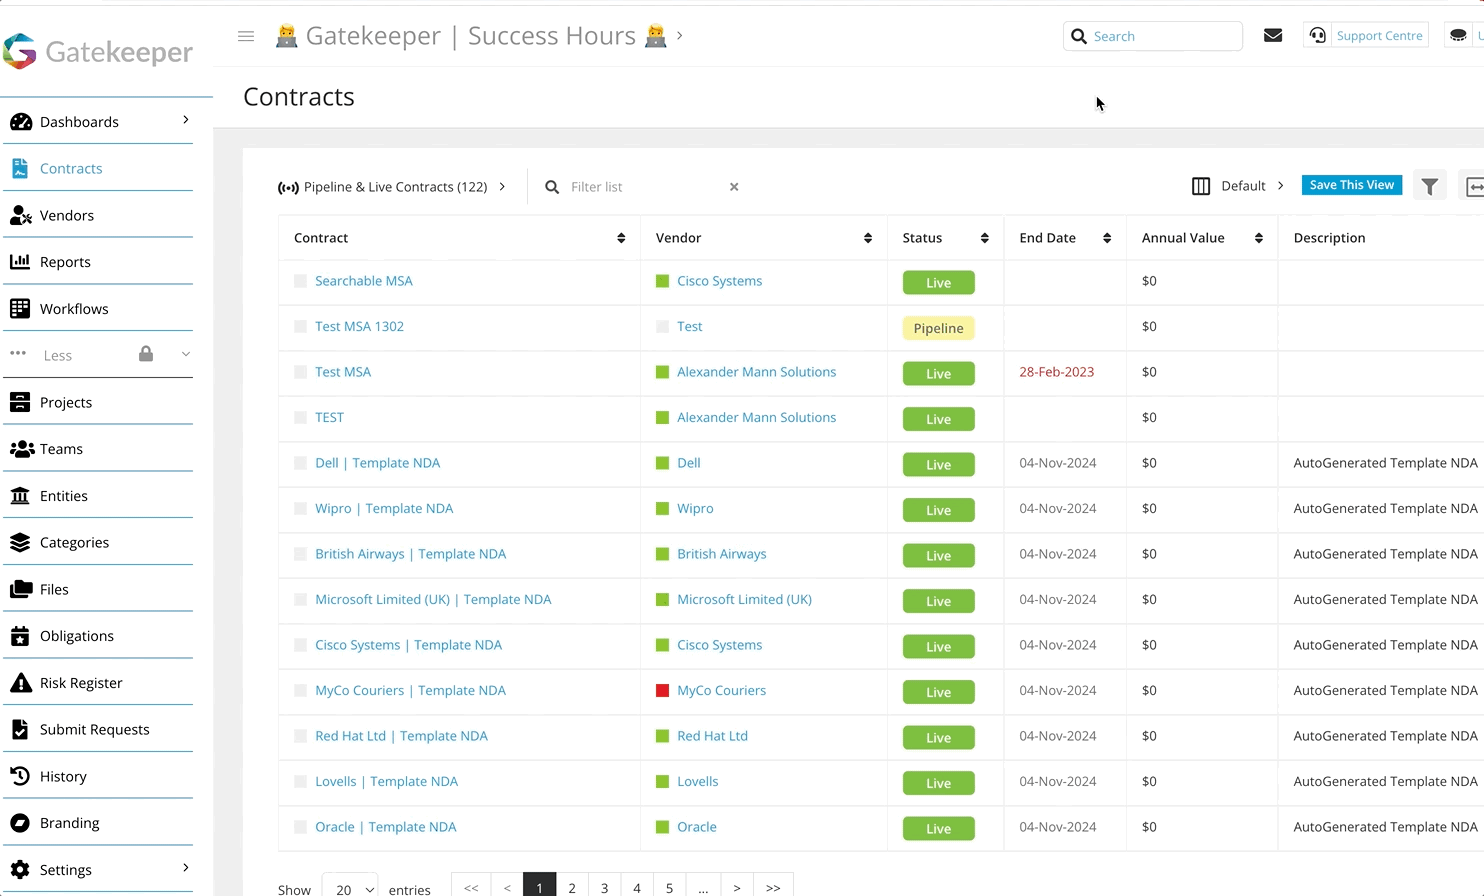
Task: Tick the checkbox for Wipro | Template NDA
Action: click(300, 508)
